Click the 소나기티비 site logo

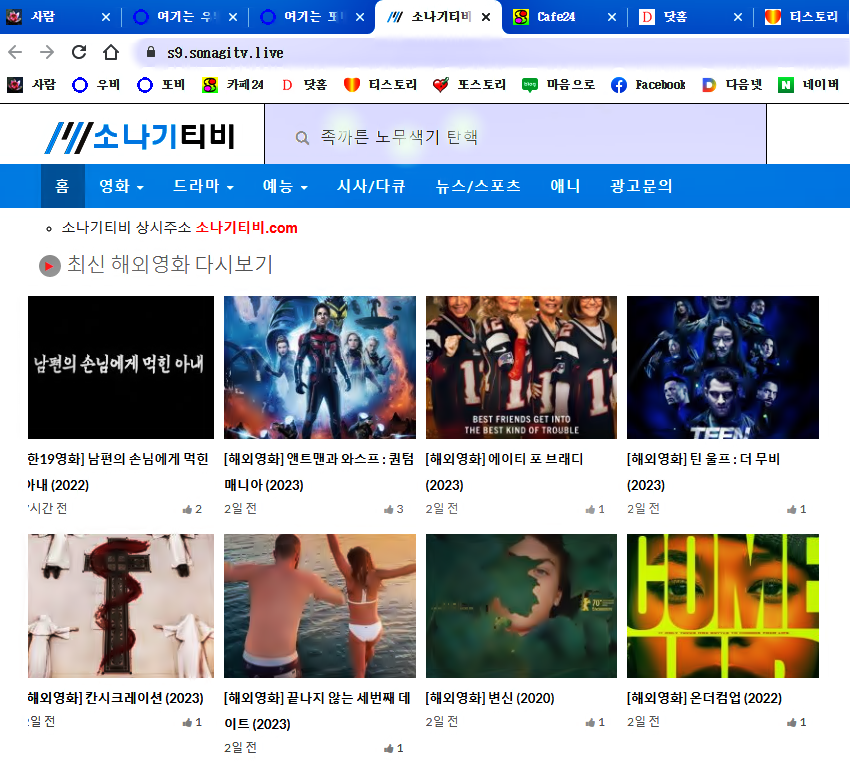(x=140, y=137)
